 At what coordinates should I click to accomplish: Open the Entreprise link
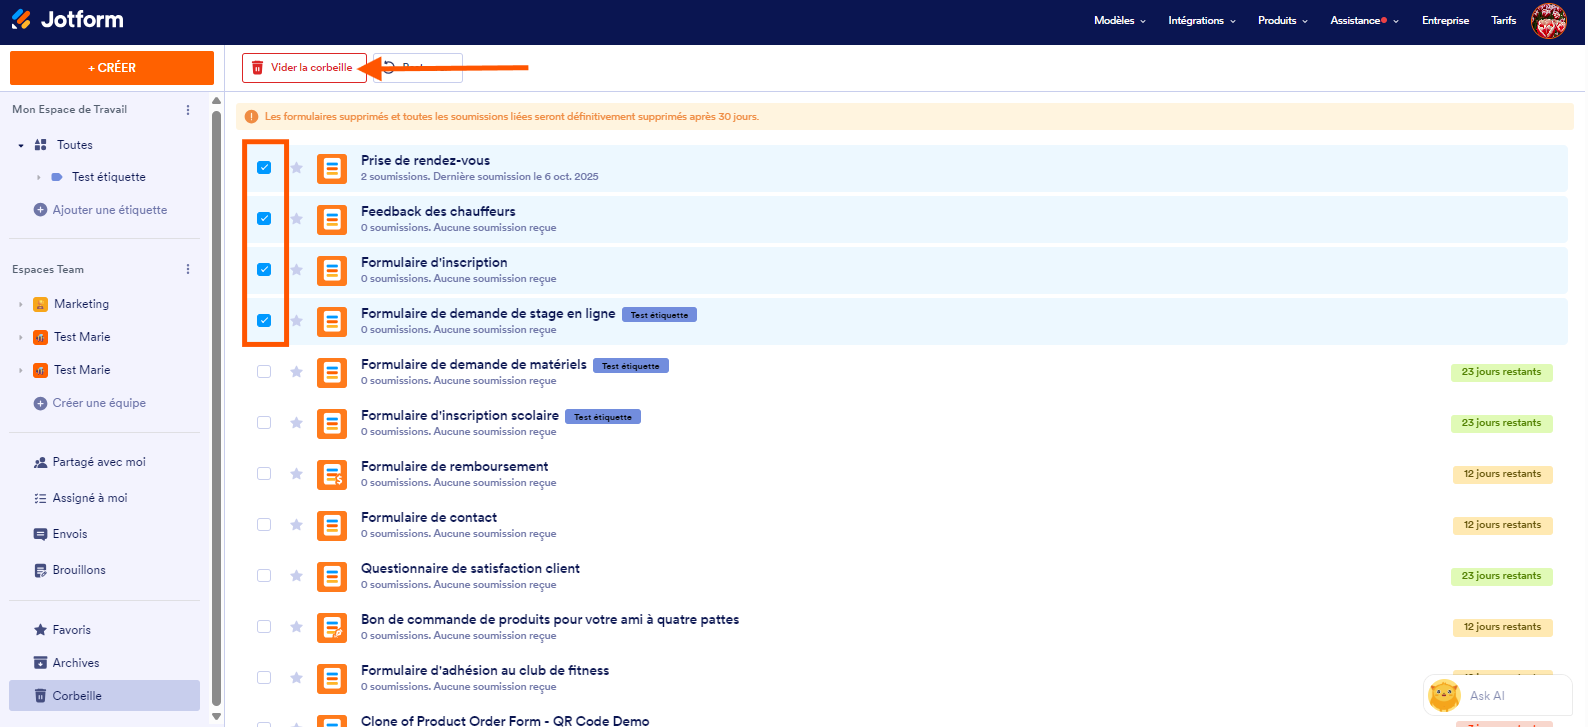[1445, 21]
